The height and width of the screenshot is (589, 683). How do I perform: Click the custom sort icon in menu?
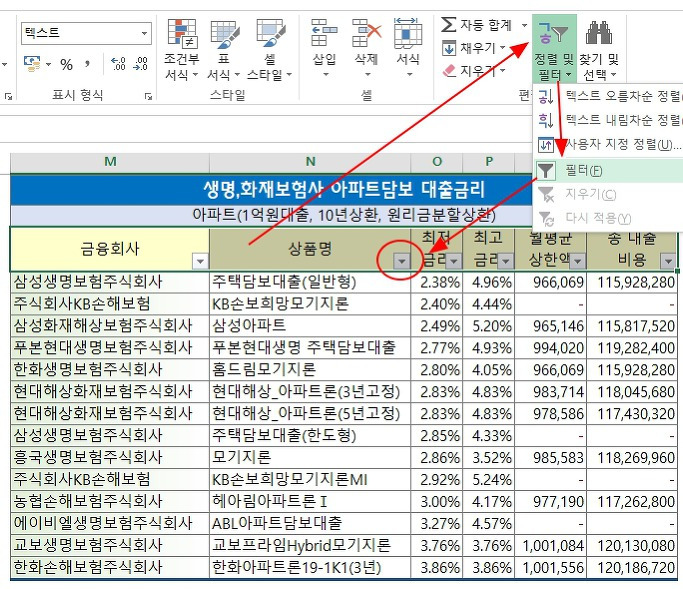coord(546,144)
